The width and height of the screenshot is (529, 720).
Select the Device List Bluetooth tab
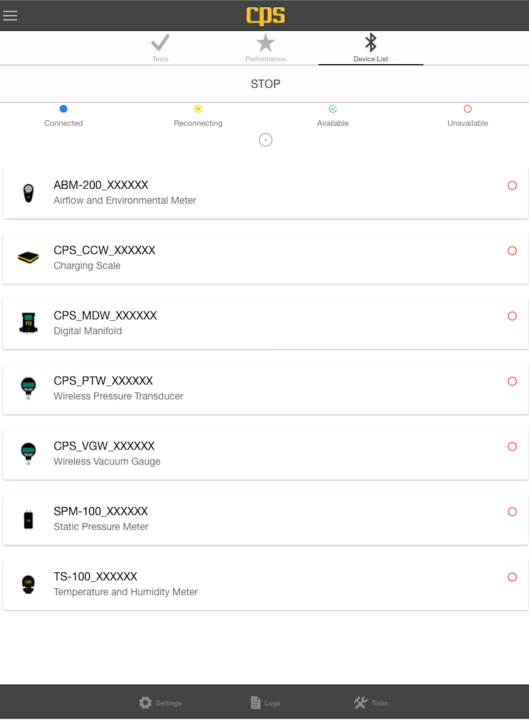pyautogui.click(x=371, y=48)
